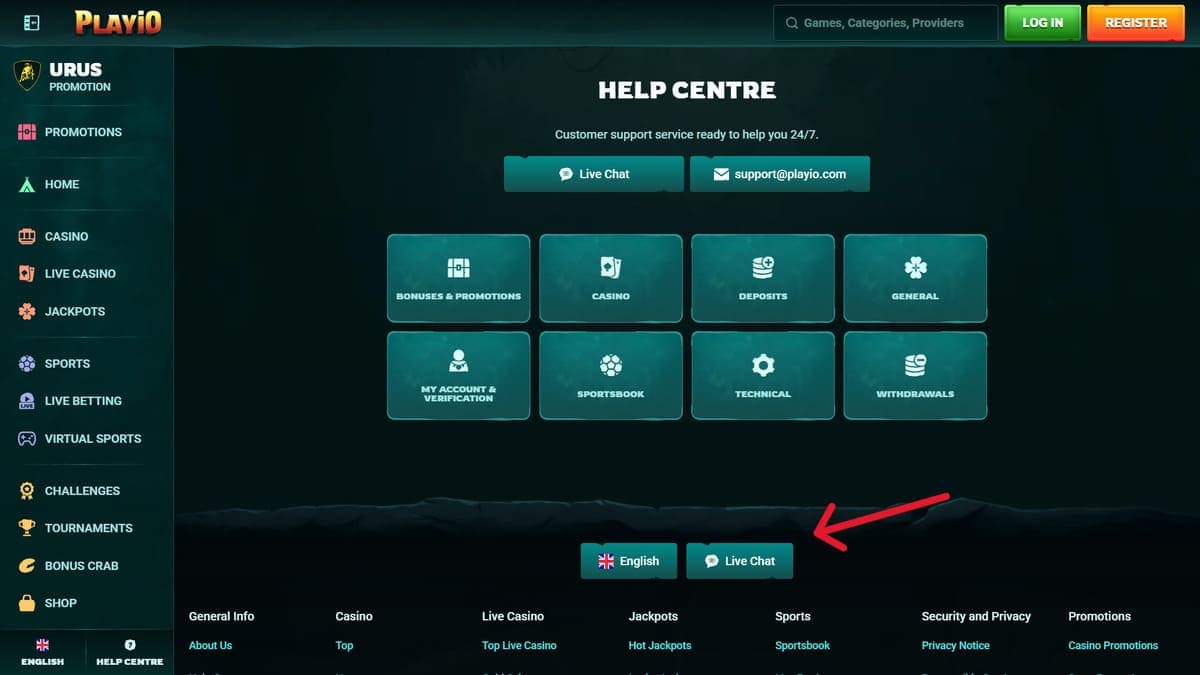Open the Privacy Notice footer link
This screenshot has width=1200, height=675.
point(955,646)
